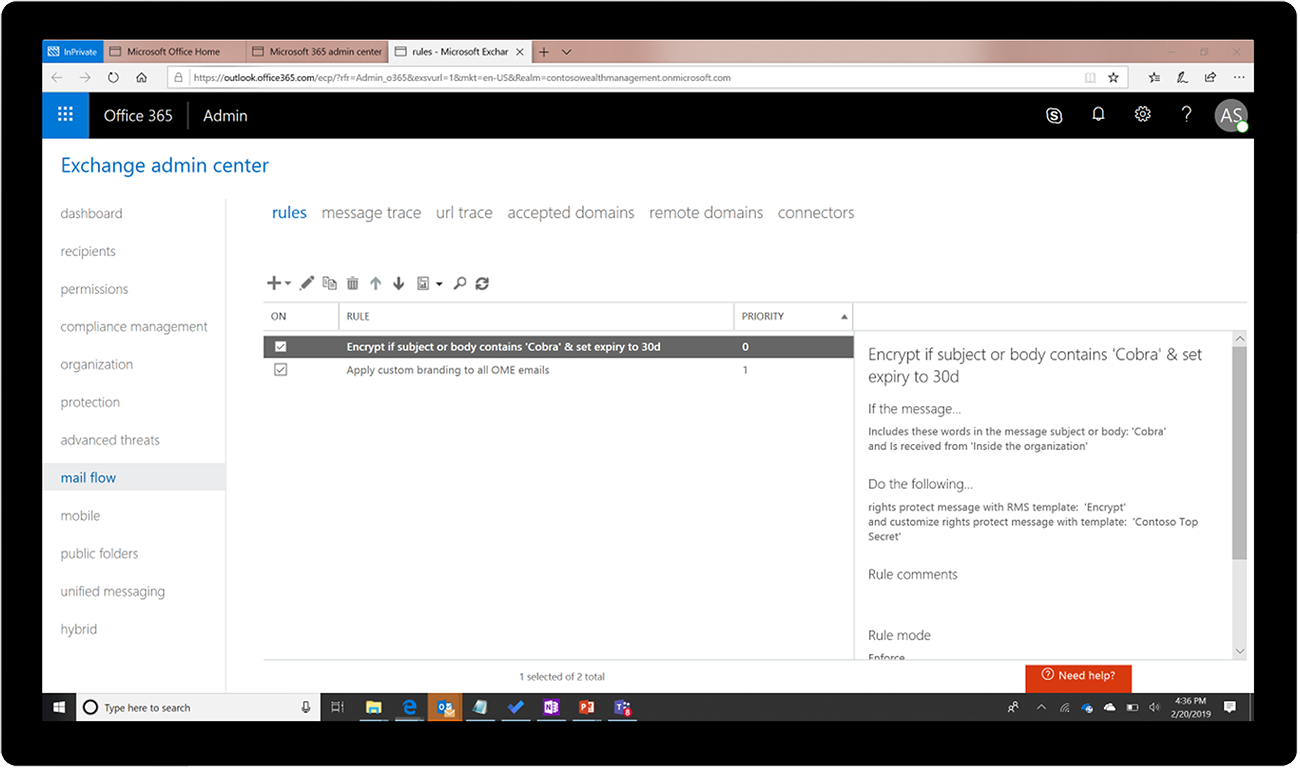Image resolution: width=1300 pixels, height=769 pixels.
Task: Click the Need help button
Action: tap(1078, 678)
